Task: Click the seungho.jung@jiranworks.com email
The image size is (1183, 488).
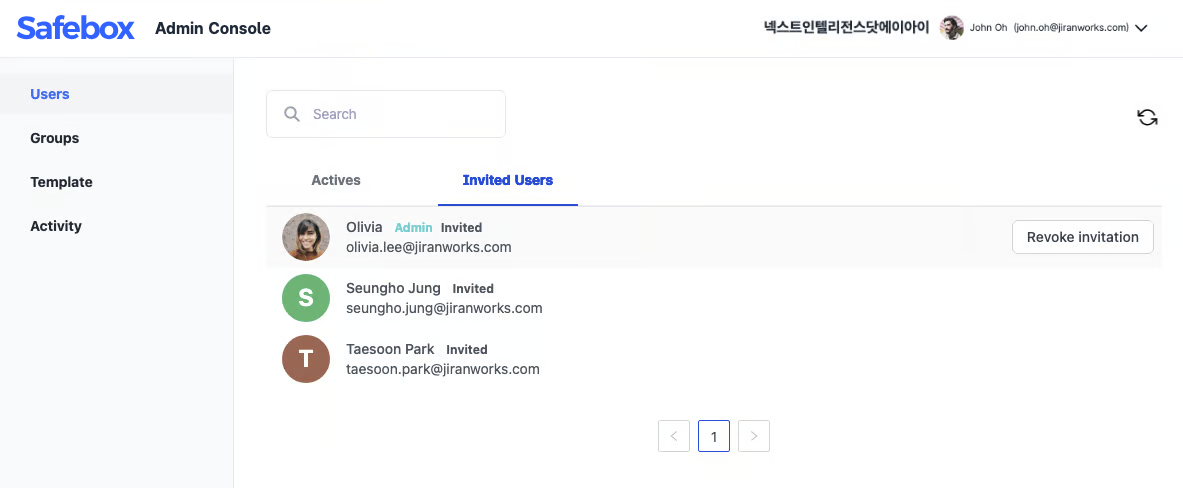Action: pos(444,308)
